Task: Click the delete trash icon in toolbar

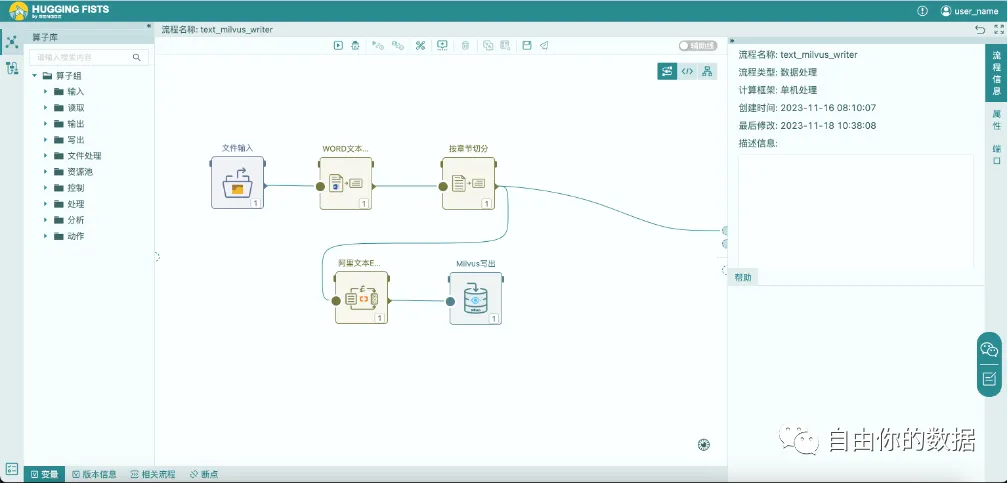Action: [x=465, y=45]
